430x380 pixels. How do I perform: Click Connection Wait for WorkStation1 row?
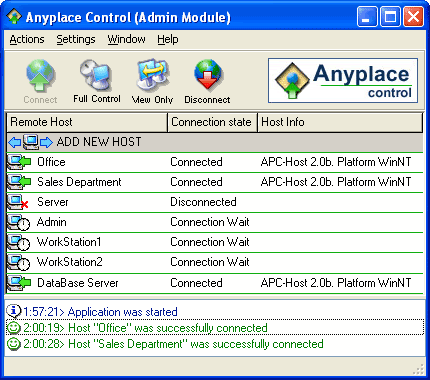pos(210,242)
